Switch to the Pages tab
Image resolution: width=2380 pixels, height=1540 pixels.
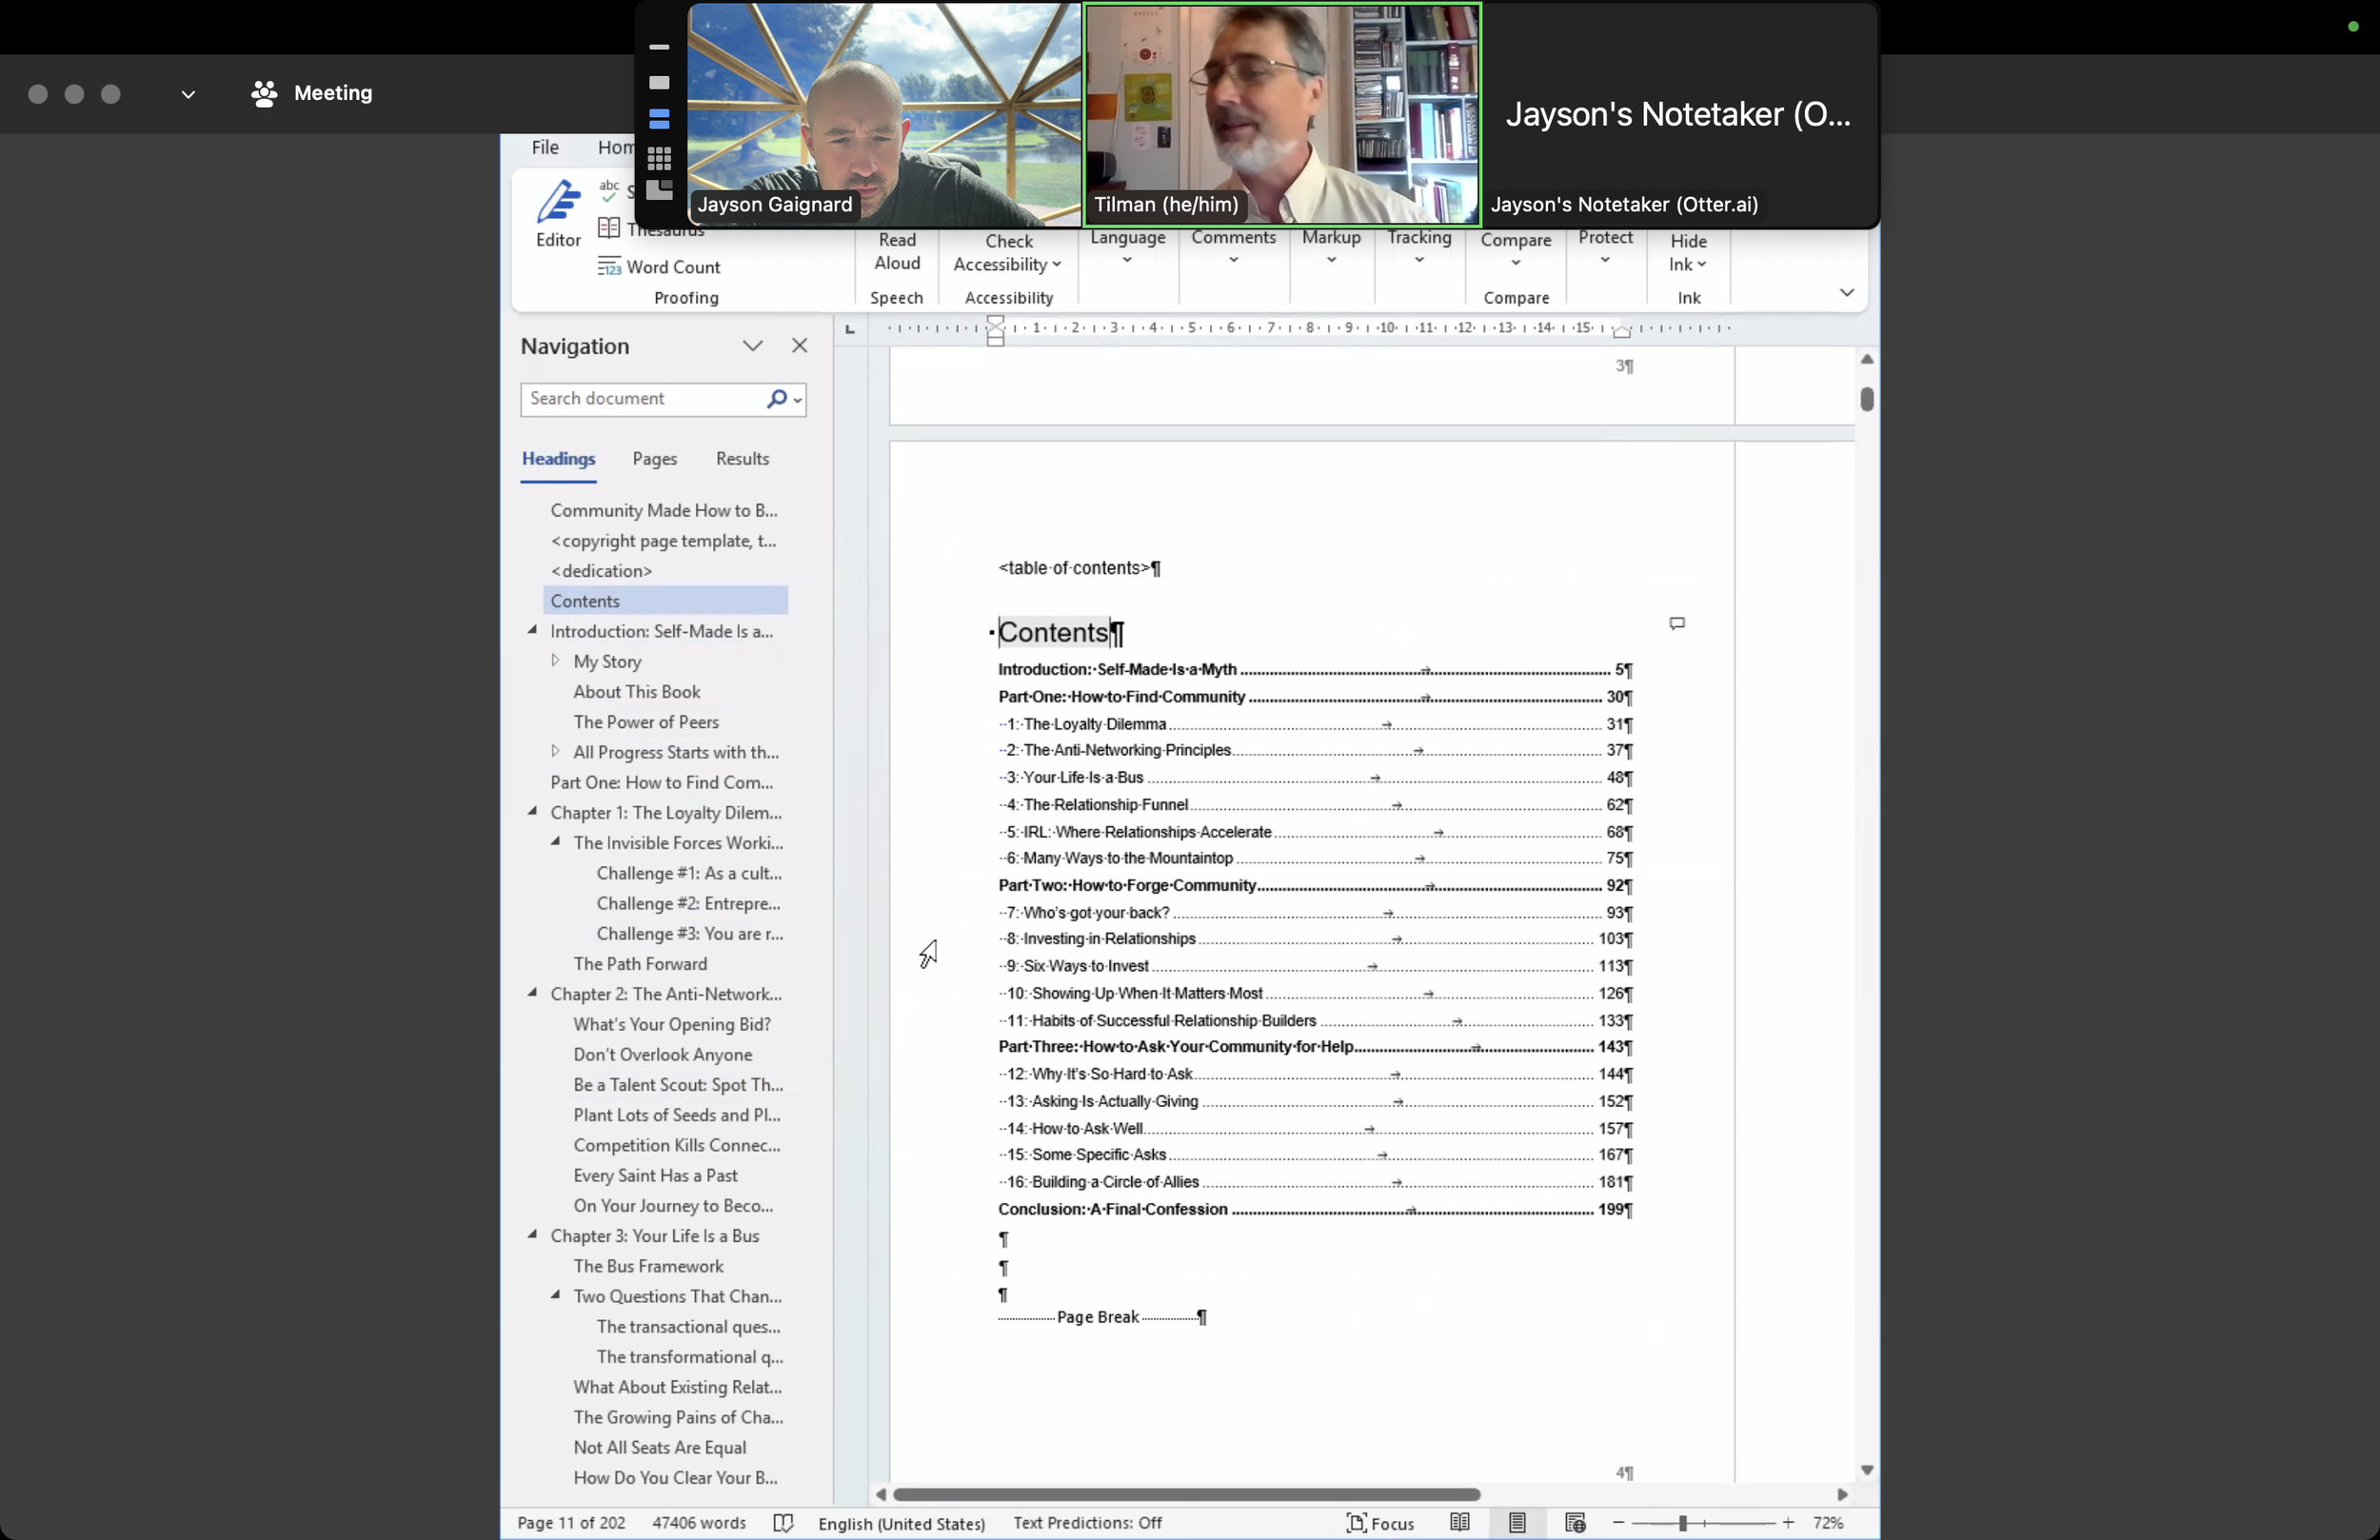pyautogui.click(x=654, y=459)
